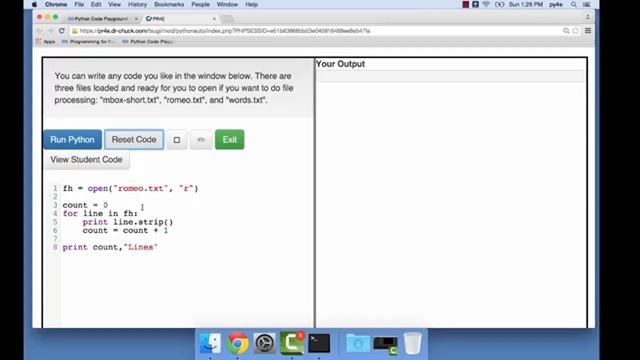Viewport: 640px width, 360px height.
Task: Click the undo arrow button beside Exit
Action: pos(201,140)
